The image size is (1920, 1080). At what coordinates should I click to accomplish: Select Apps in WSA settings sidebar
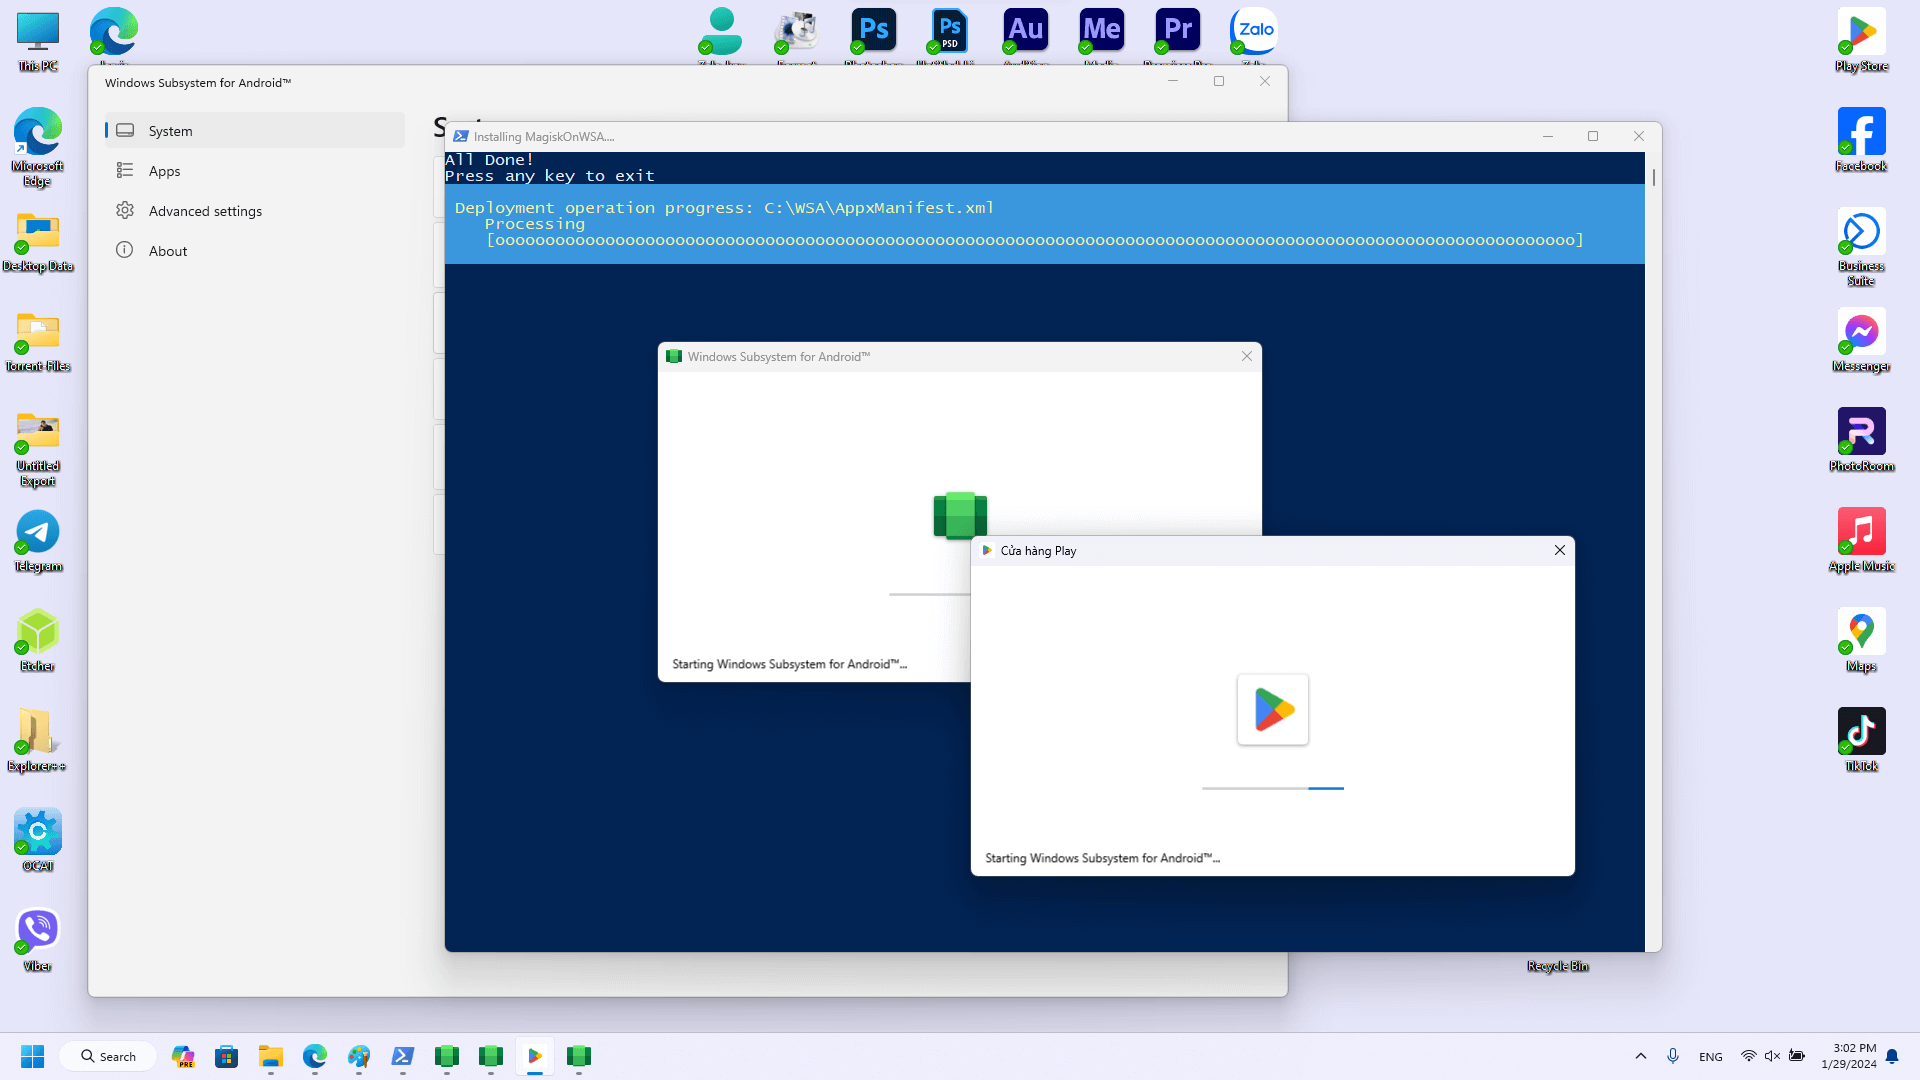(255, 171)
